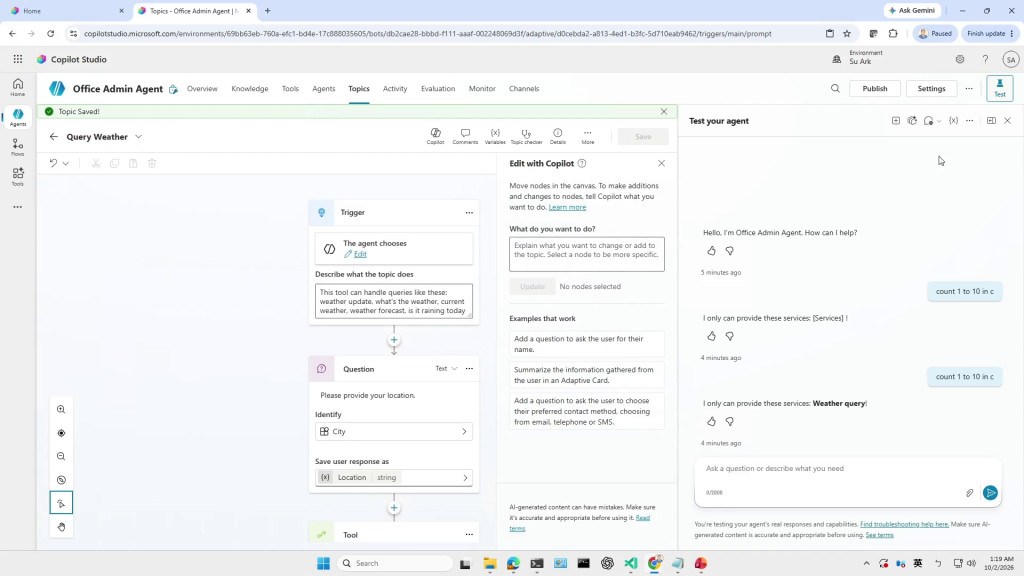
Task: Run the Topic checker
Action: 526,136
